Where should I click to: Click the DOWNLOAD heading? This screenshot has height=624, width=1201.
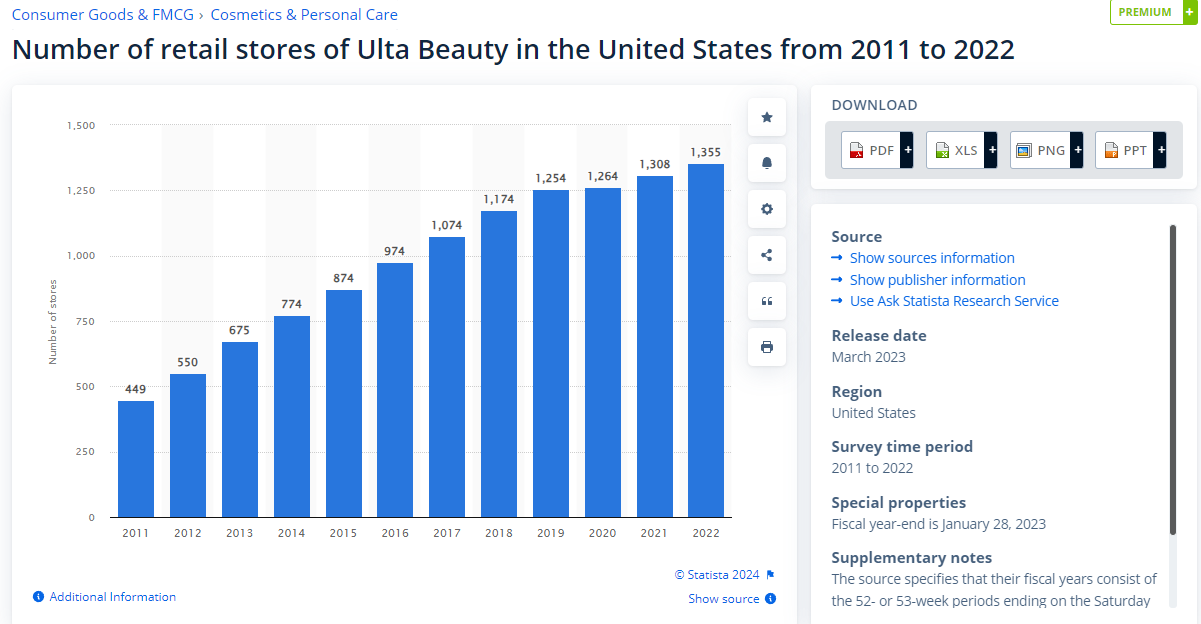(x=875, y=105)
